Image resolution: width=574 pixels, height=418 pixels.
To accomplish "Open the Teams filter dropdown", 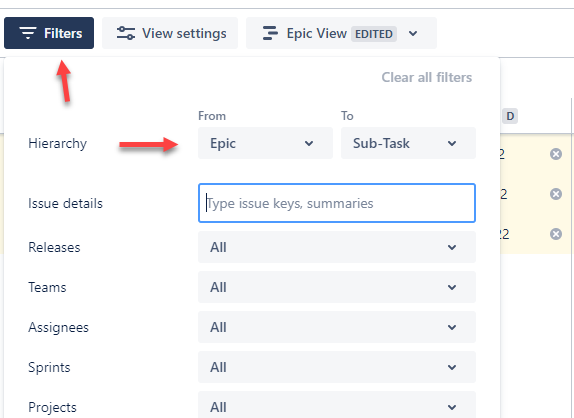I will tap(337, 287).
